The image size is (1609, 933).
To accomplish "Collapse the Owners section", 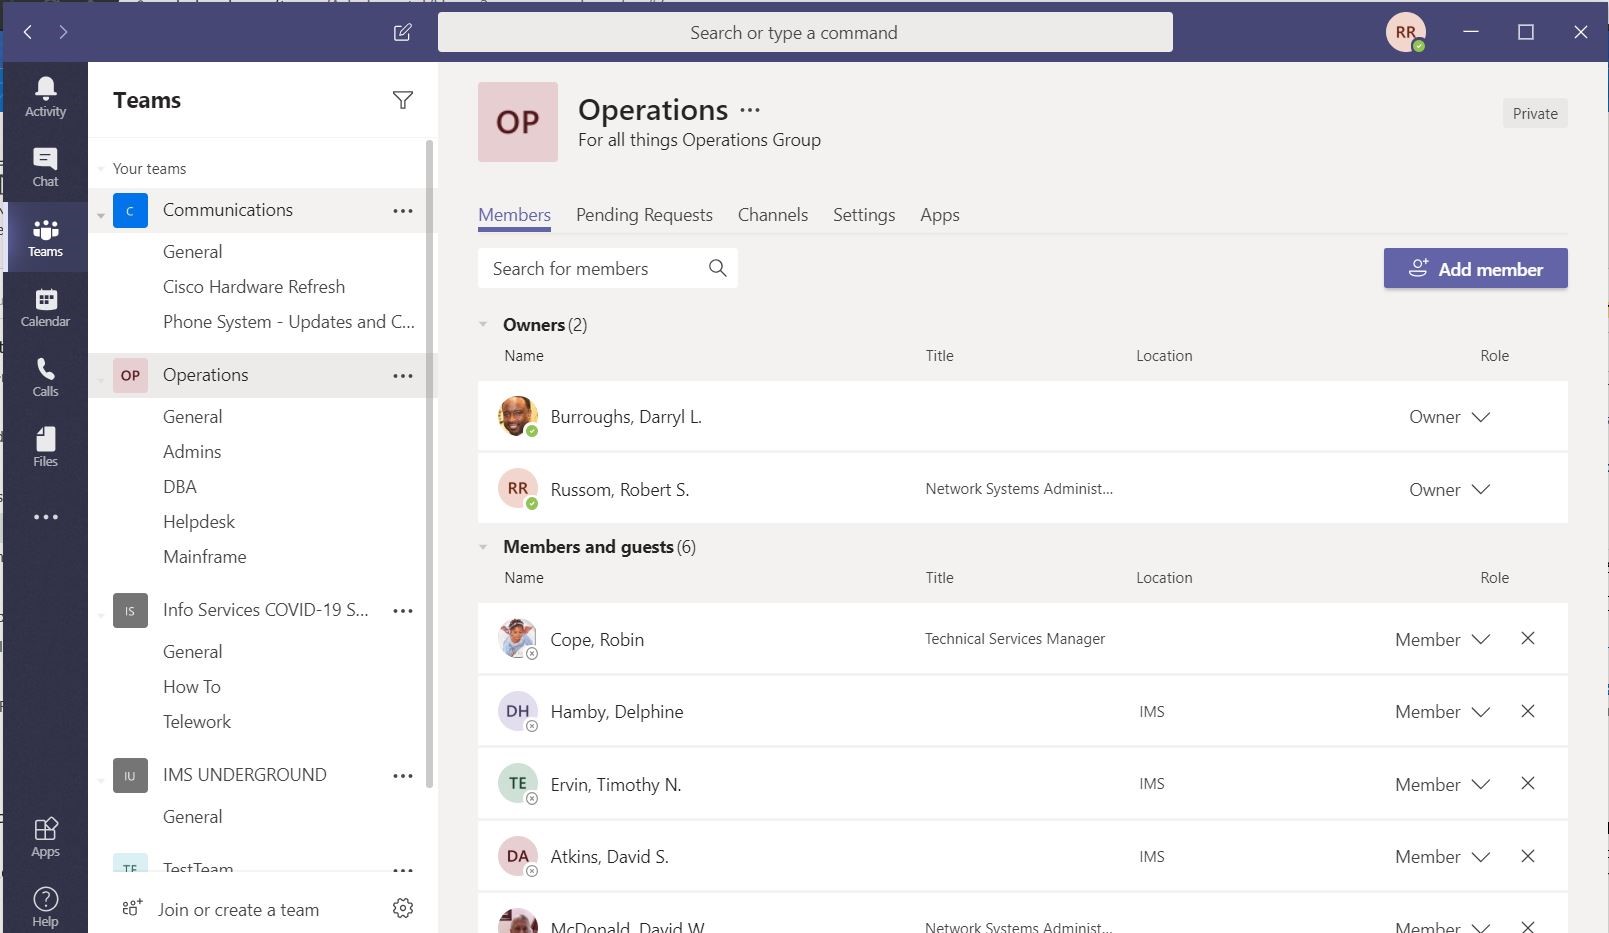I will coord(483,324).
